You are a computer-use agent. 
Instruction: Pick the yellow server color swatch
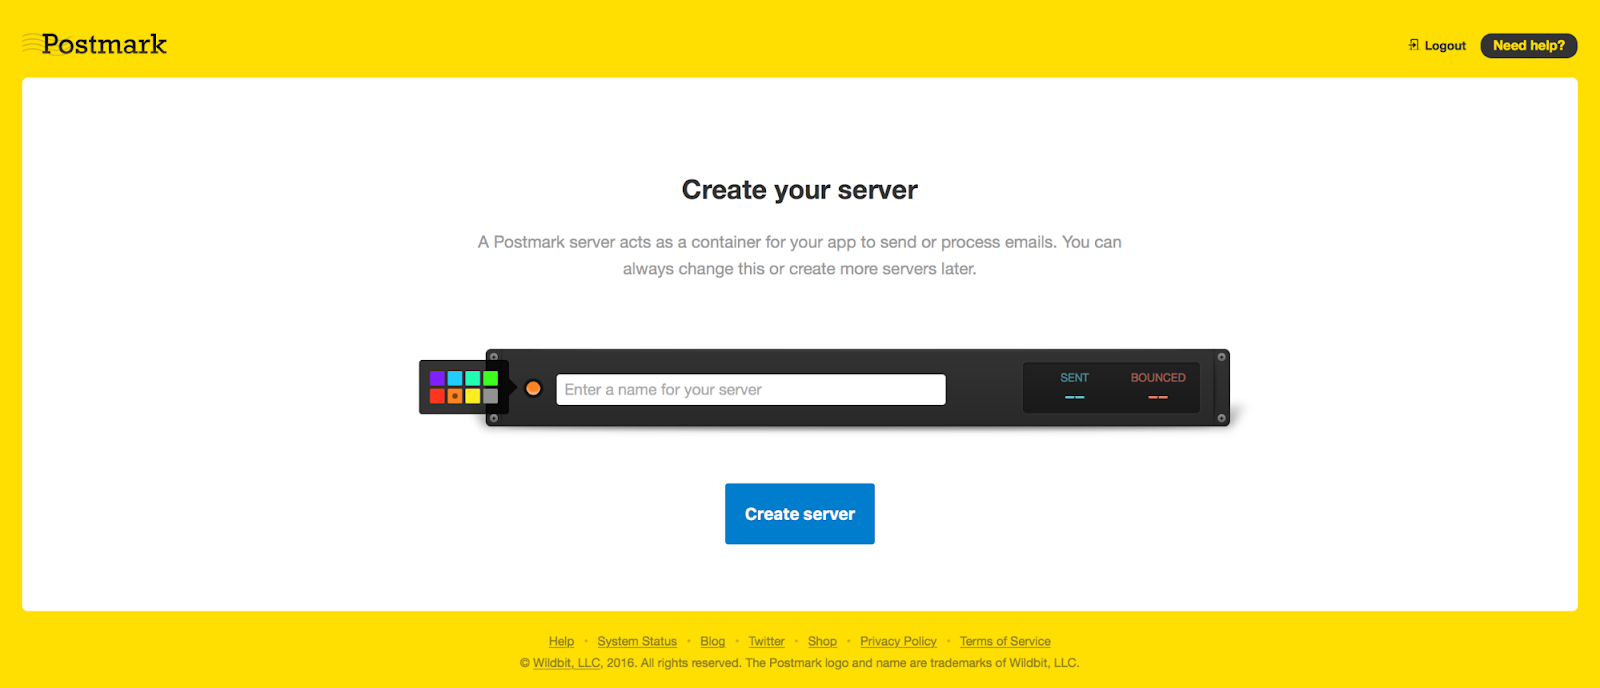[x=473, y=396]
